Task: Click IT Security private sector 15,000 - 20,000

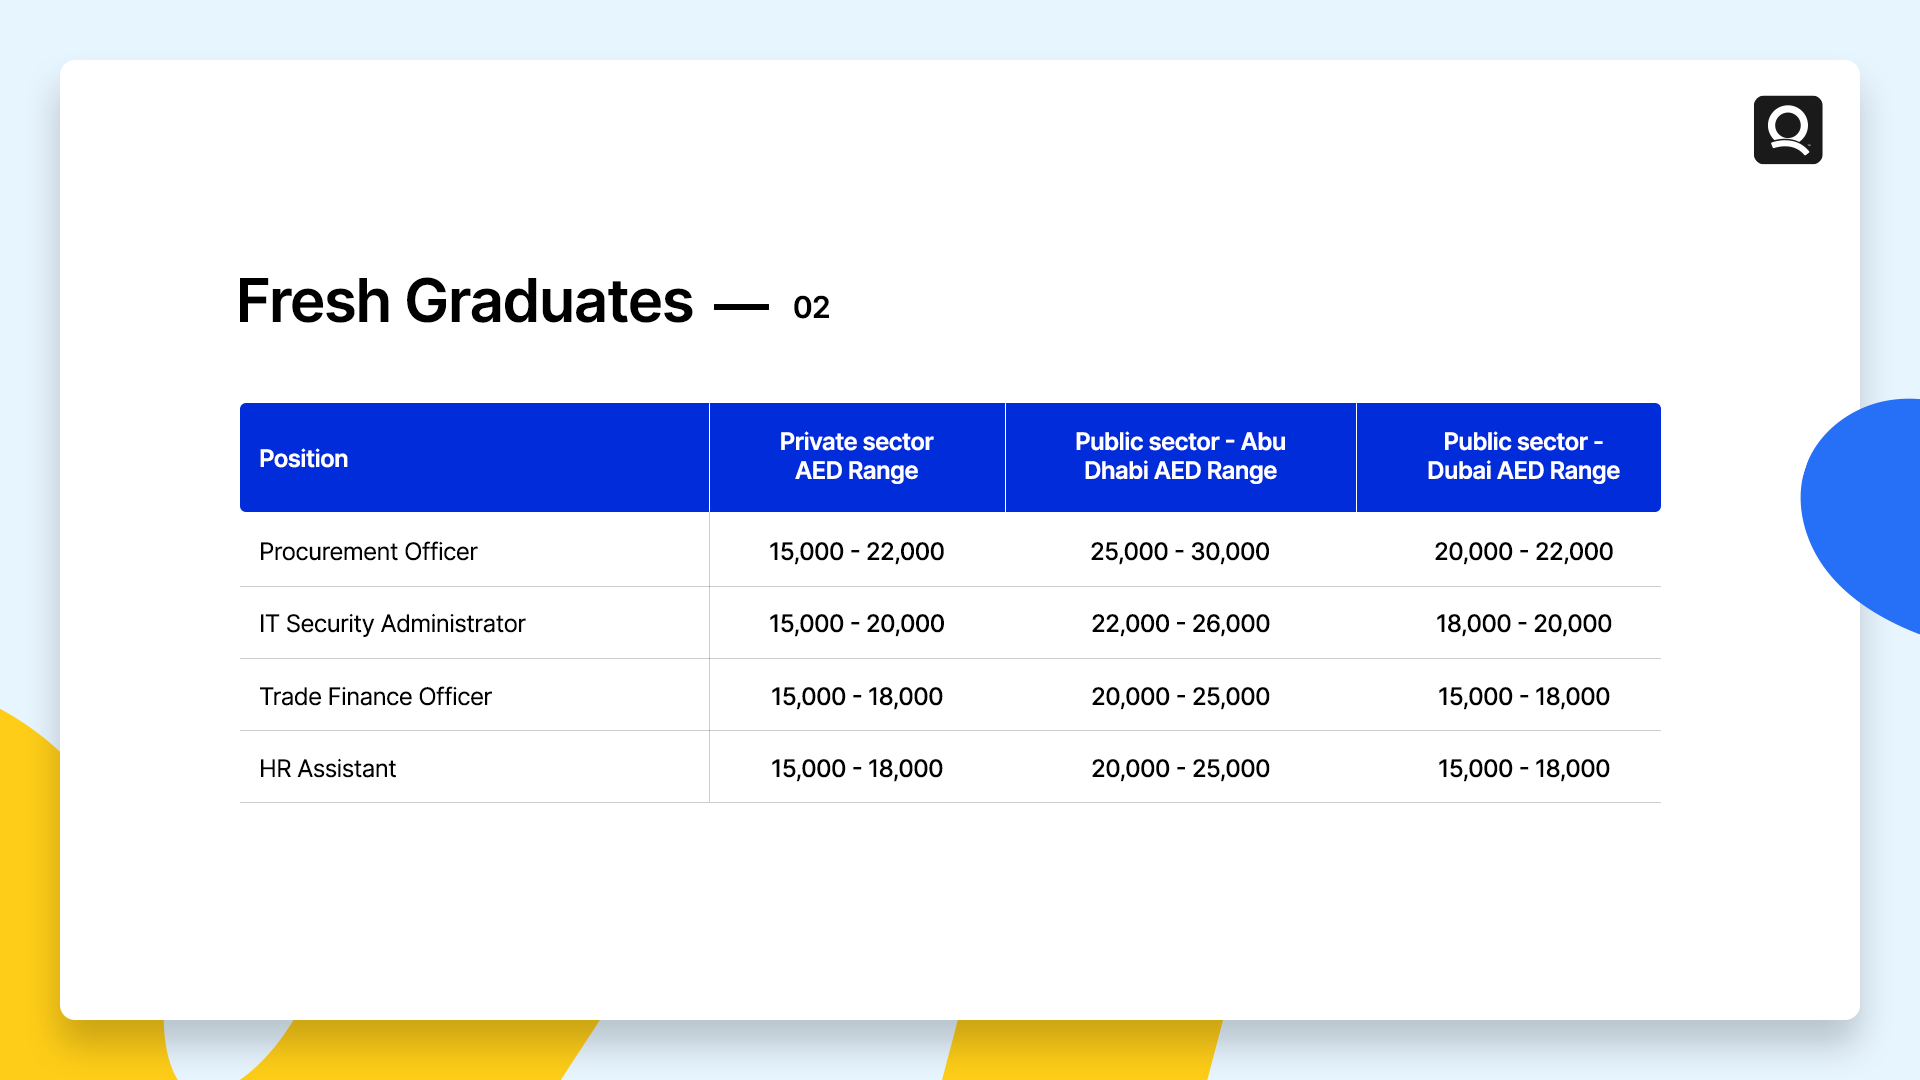Action: click(856, 624)
